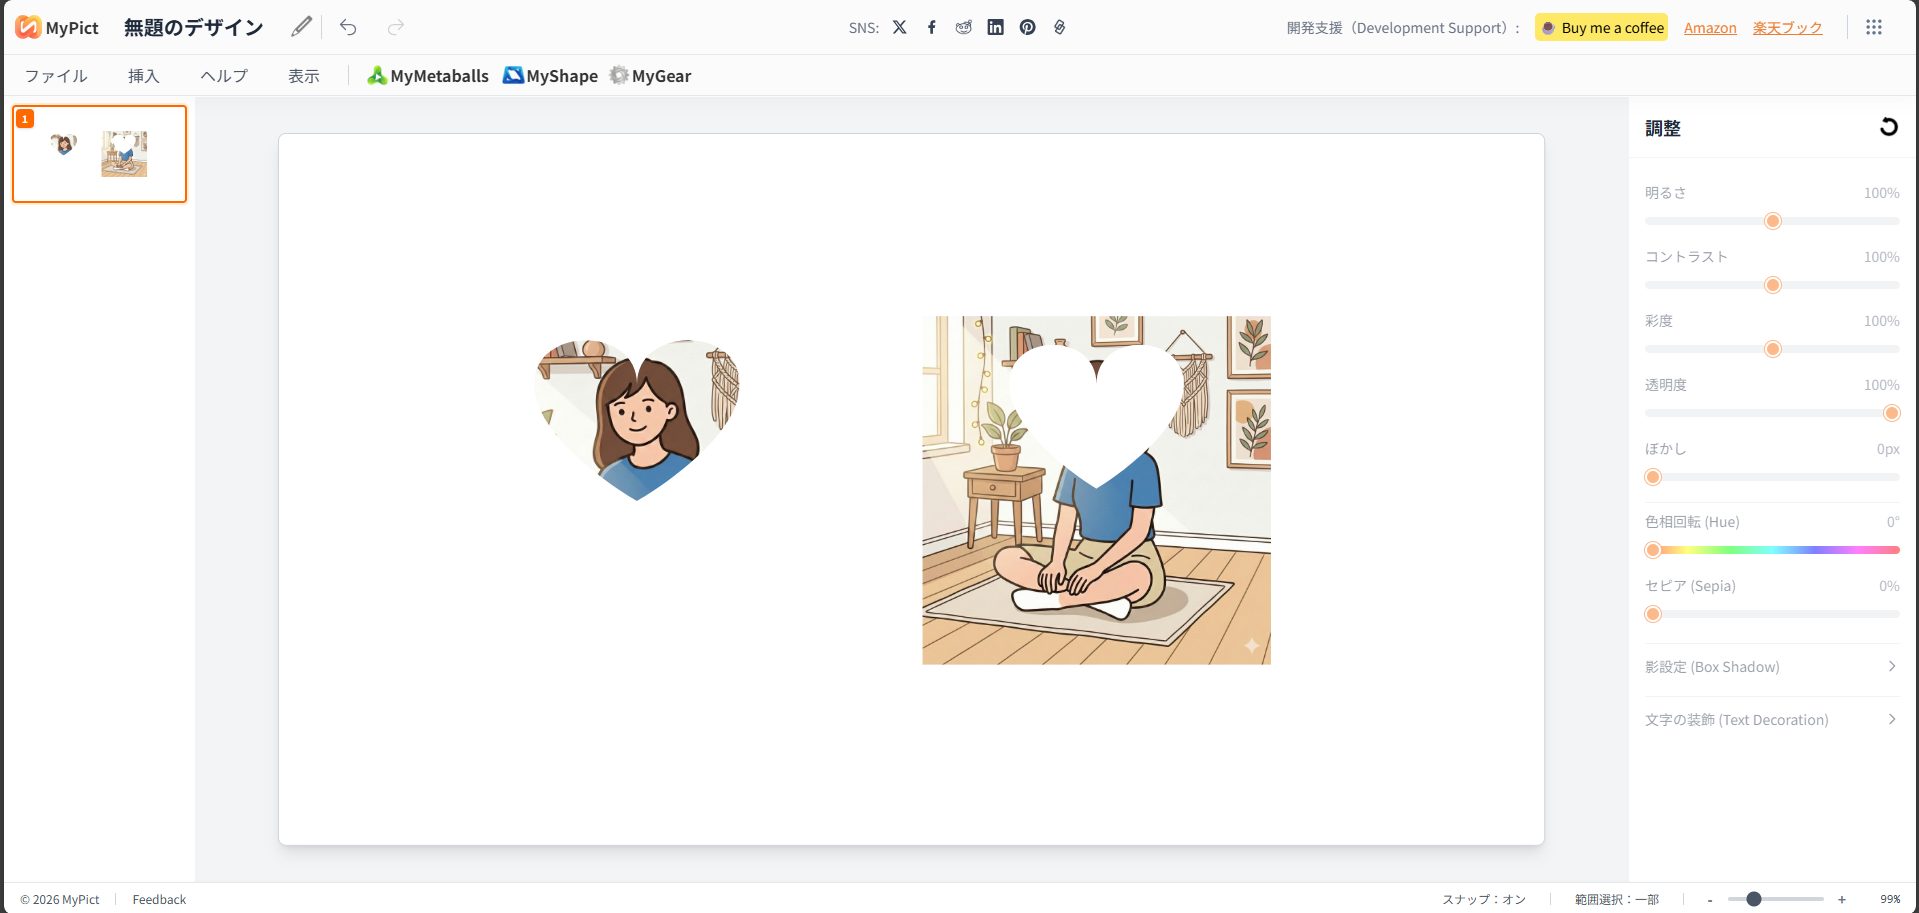Toggle スナップ：オン setting
This screenshot has height=913, width=1919.
tap(1484, 900)
